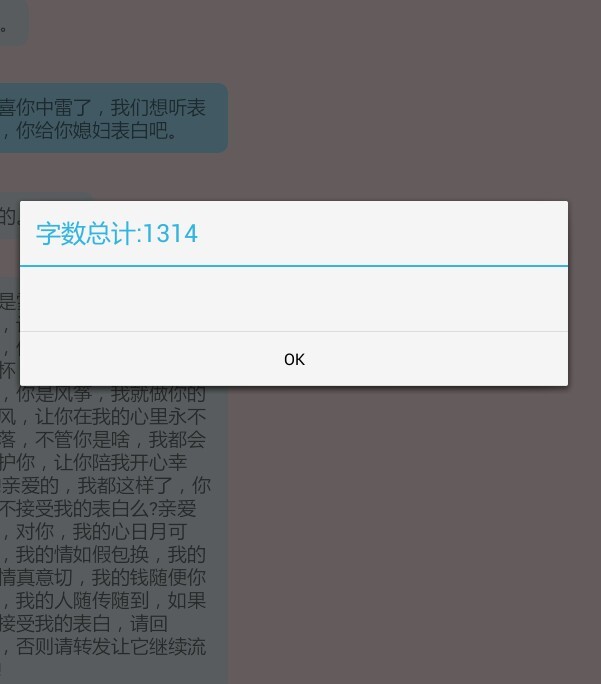Select the line 护你，让你陪我开心幸
Screen dimensions: 601x684
pos(93,462)
